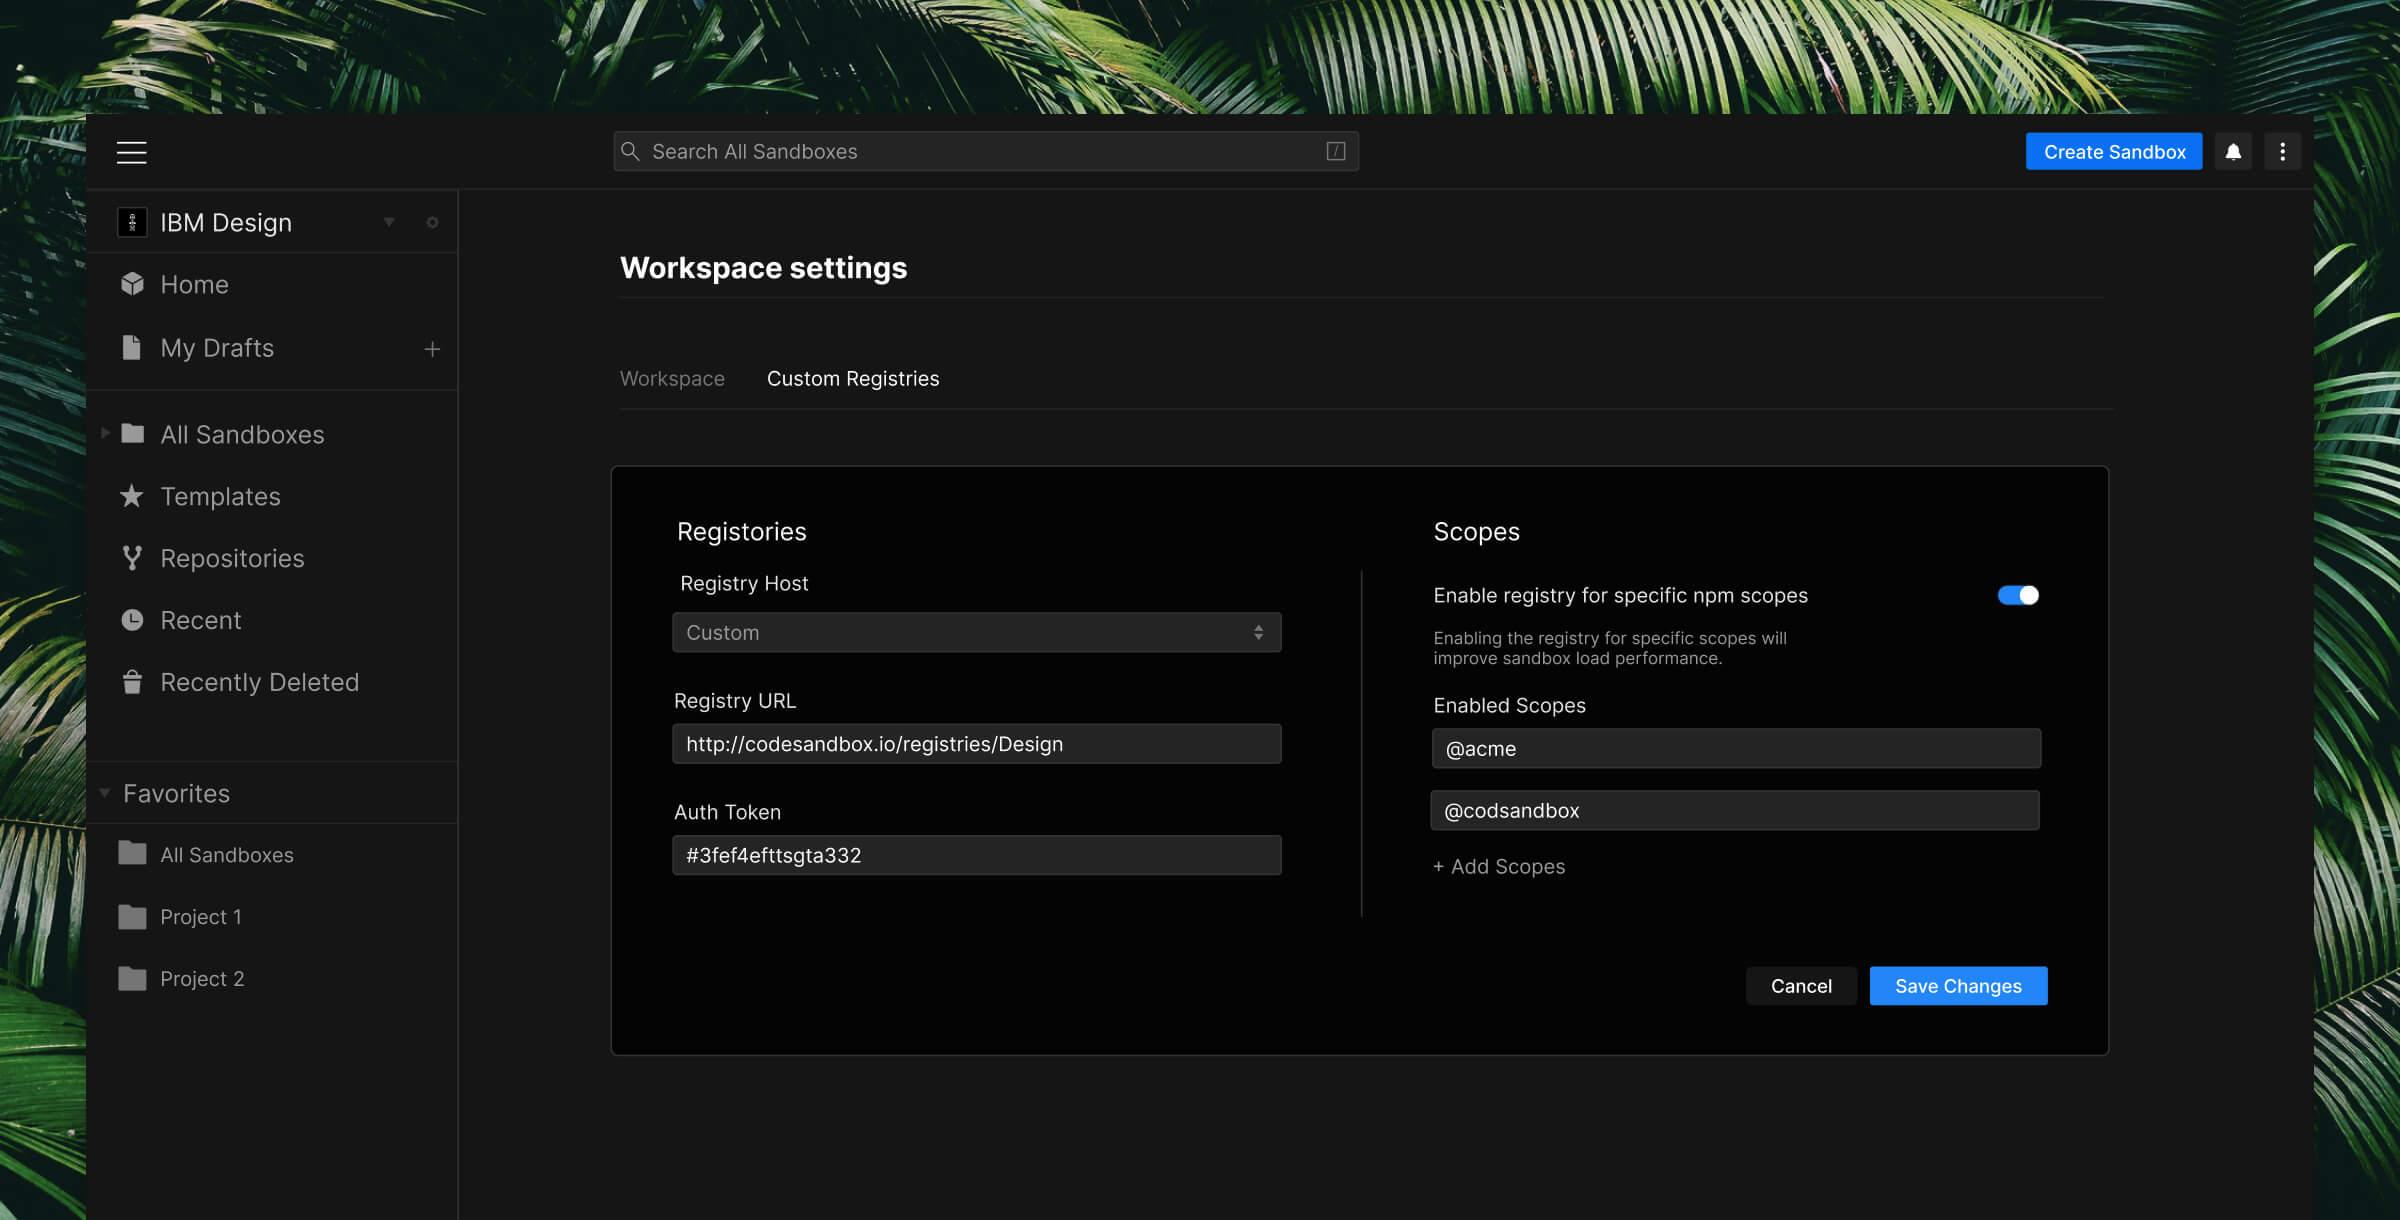Image resolution: width=2400 pixels, height=1220 pixels.
Task: Collapse the Favorites section
Action: coord(105,793)
